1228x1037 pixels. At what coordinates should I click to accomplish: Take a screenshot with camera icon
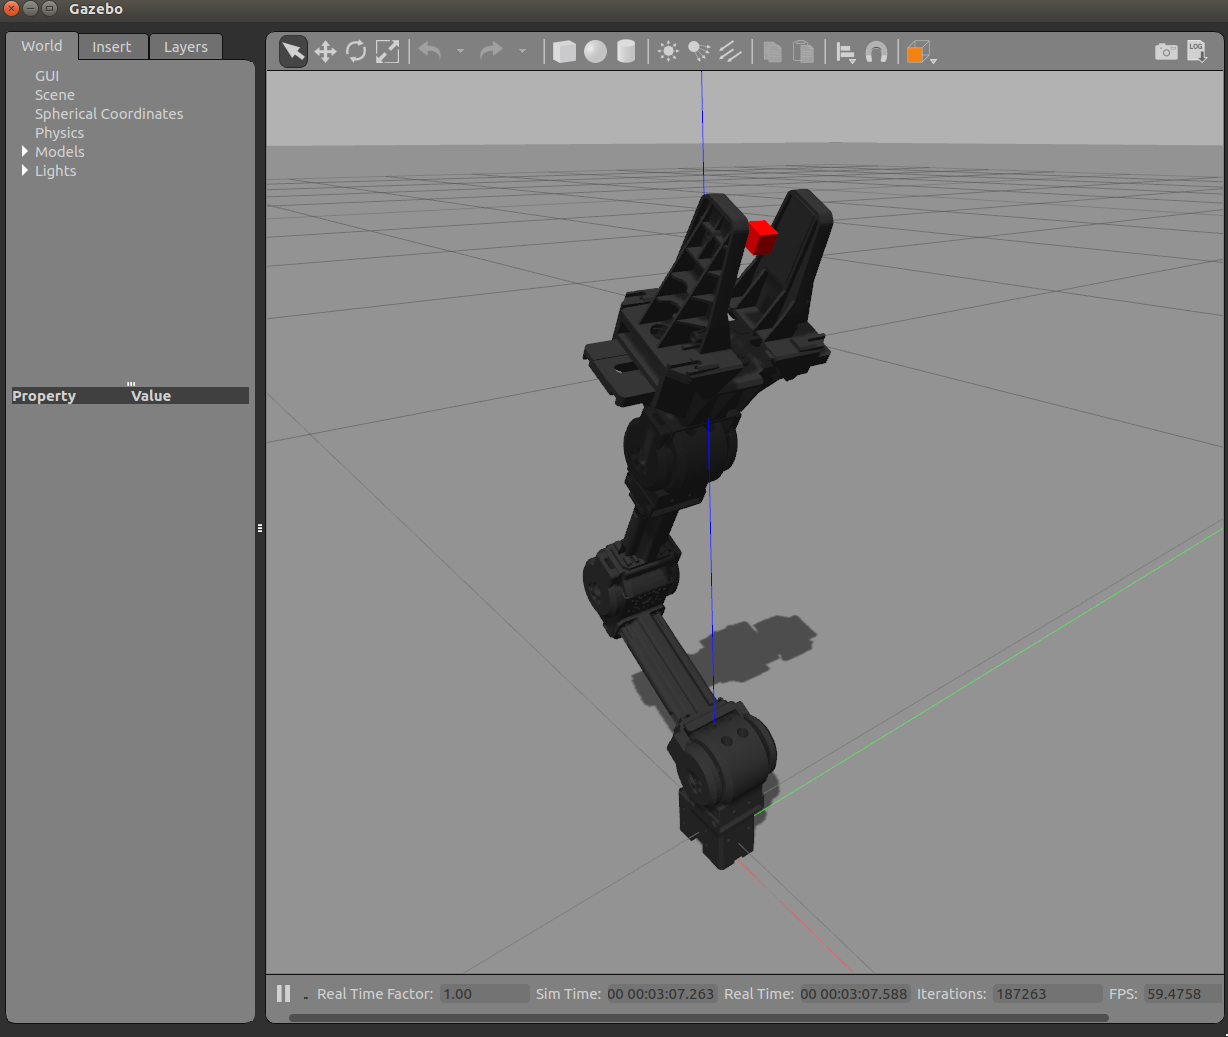[x=1166, y=52]
